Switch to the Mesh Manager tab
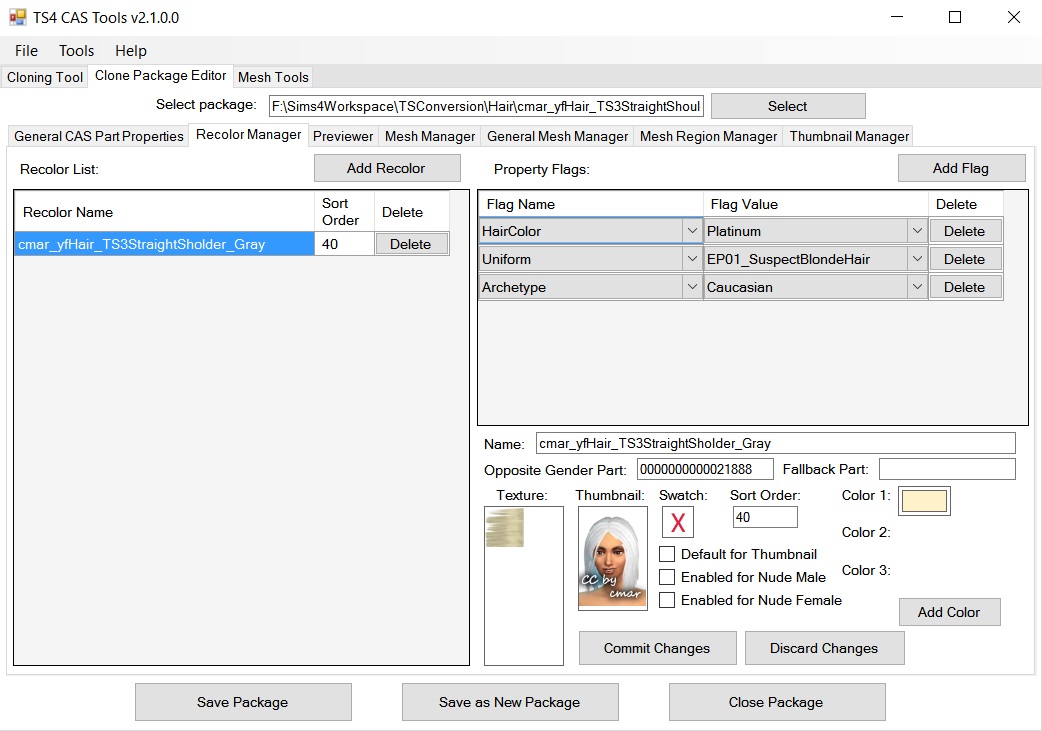 click(430, 136)
